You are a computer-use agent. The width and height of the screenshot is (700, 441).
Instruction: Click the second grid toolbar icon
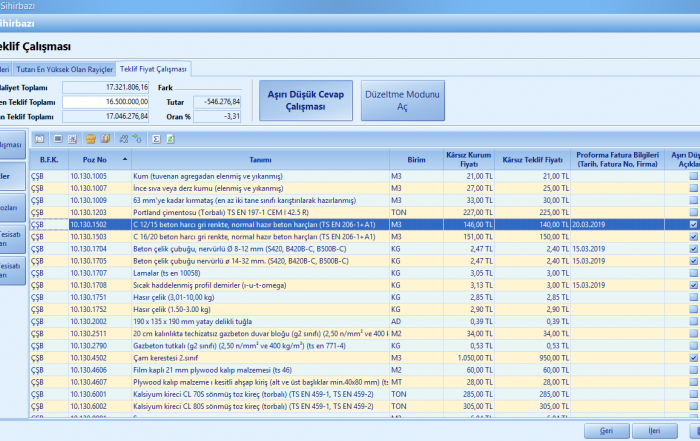(58, 138)
